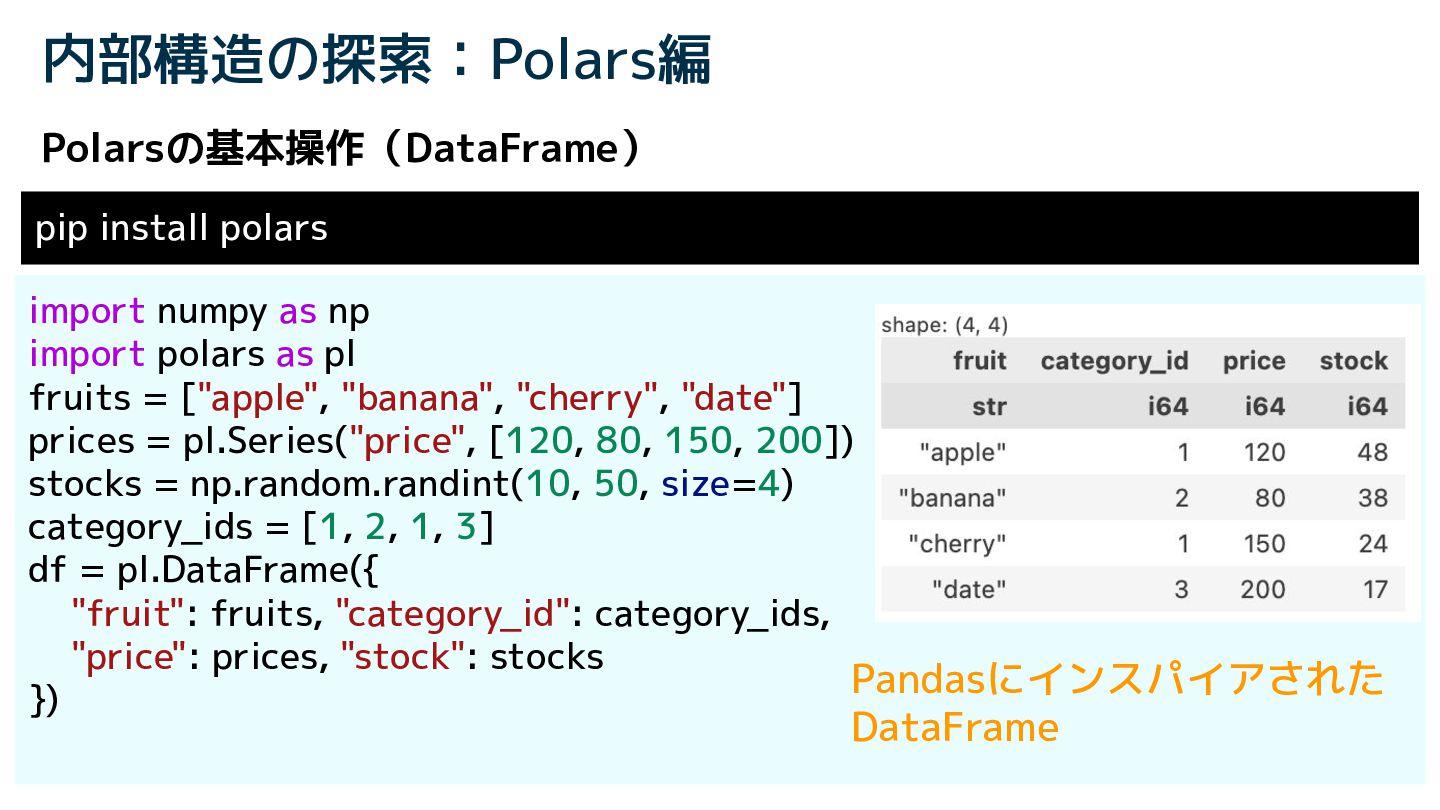Click the "category_ids = [1, 2, 1, 3]" line
The image size is (1440, 810).
(262, 527)
